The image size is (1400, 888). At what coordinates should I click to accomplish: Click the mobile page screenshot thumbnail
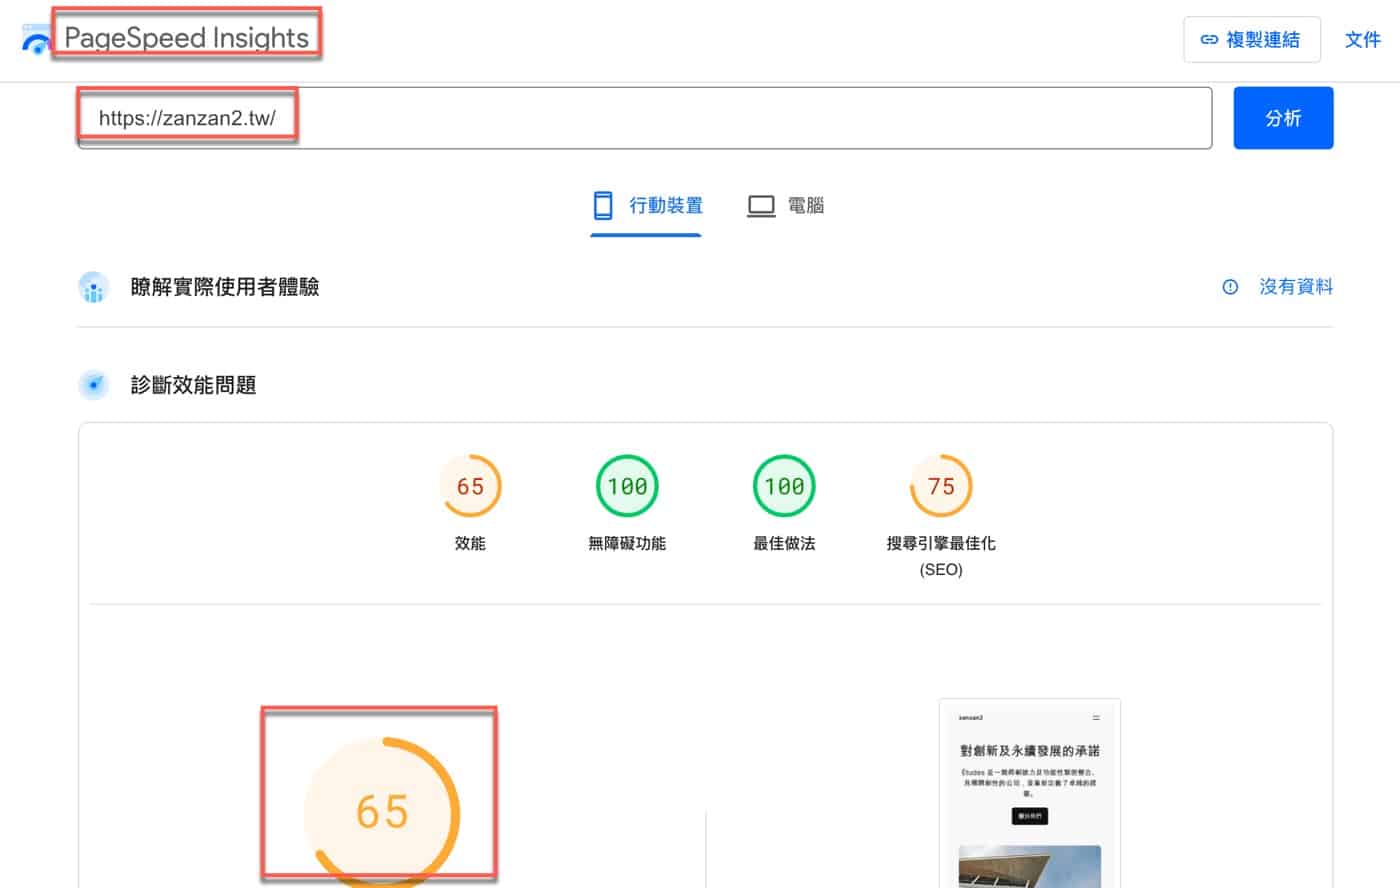pyautogui.click(x=1030, y=793)
